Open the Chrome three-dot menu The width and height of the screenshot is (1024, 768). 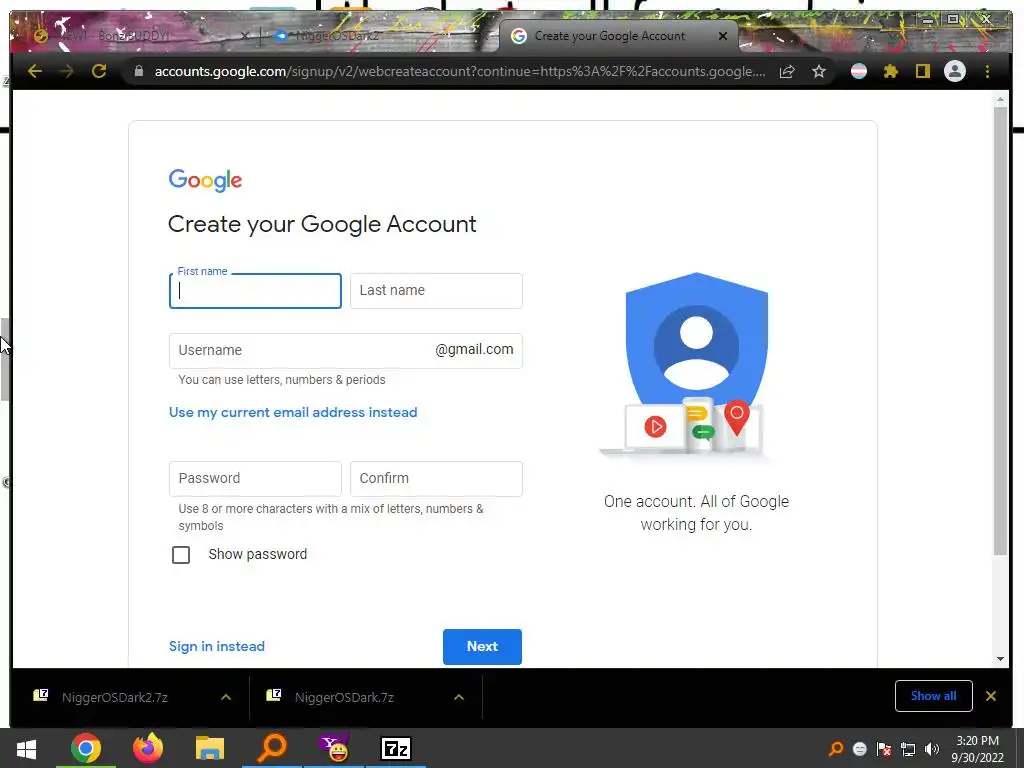tap(987, 71)
